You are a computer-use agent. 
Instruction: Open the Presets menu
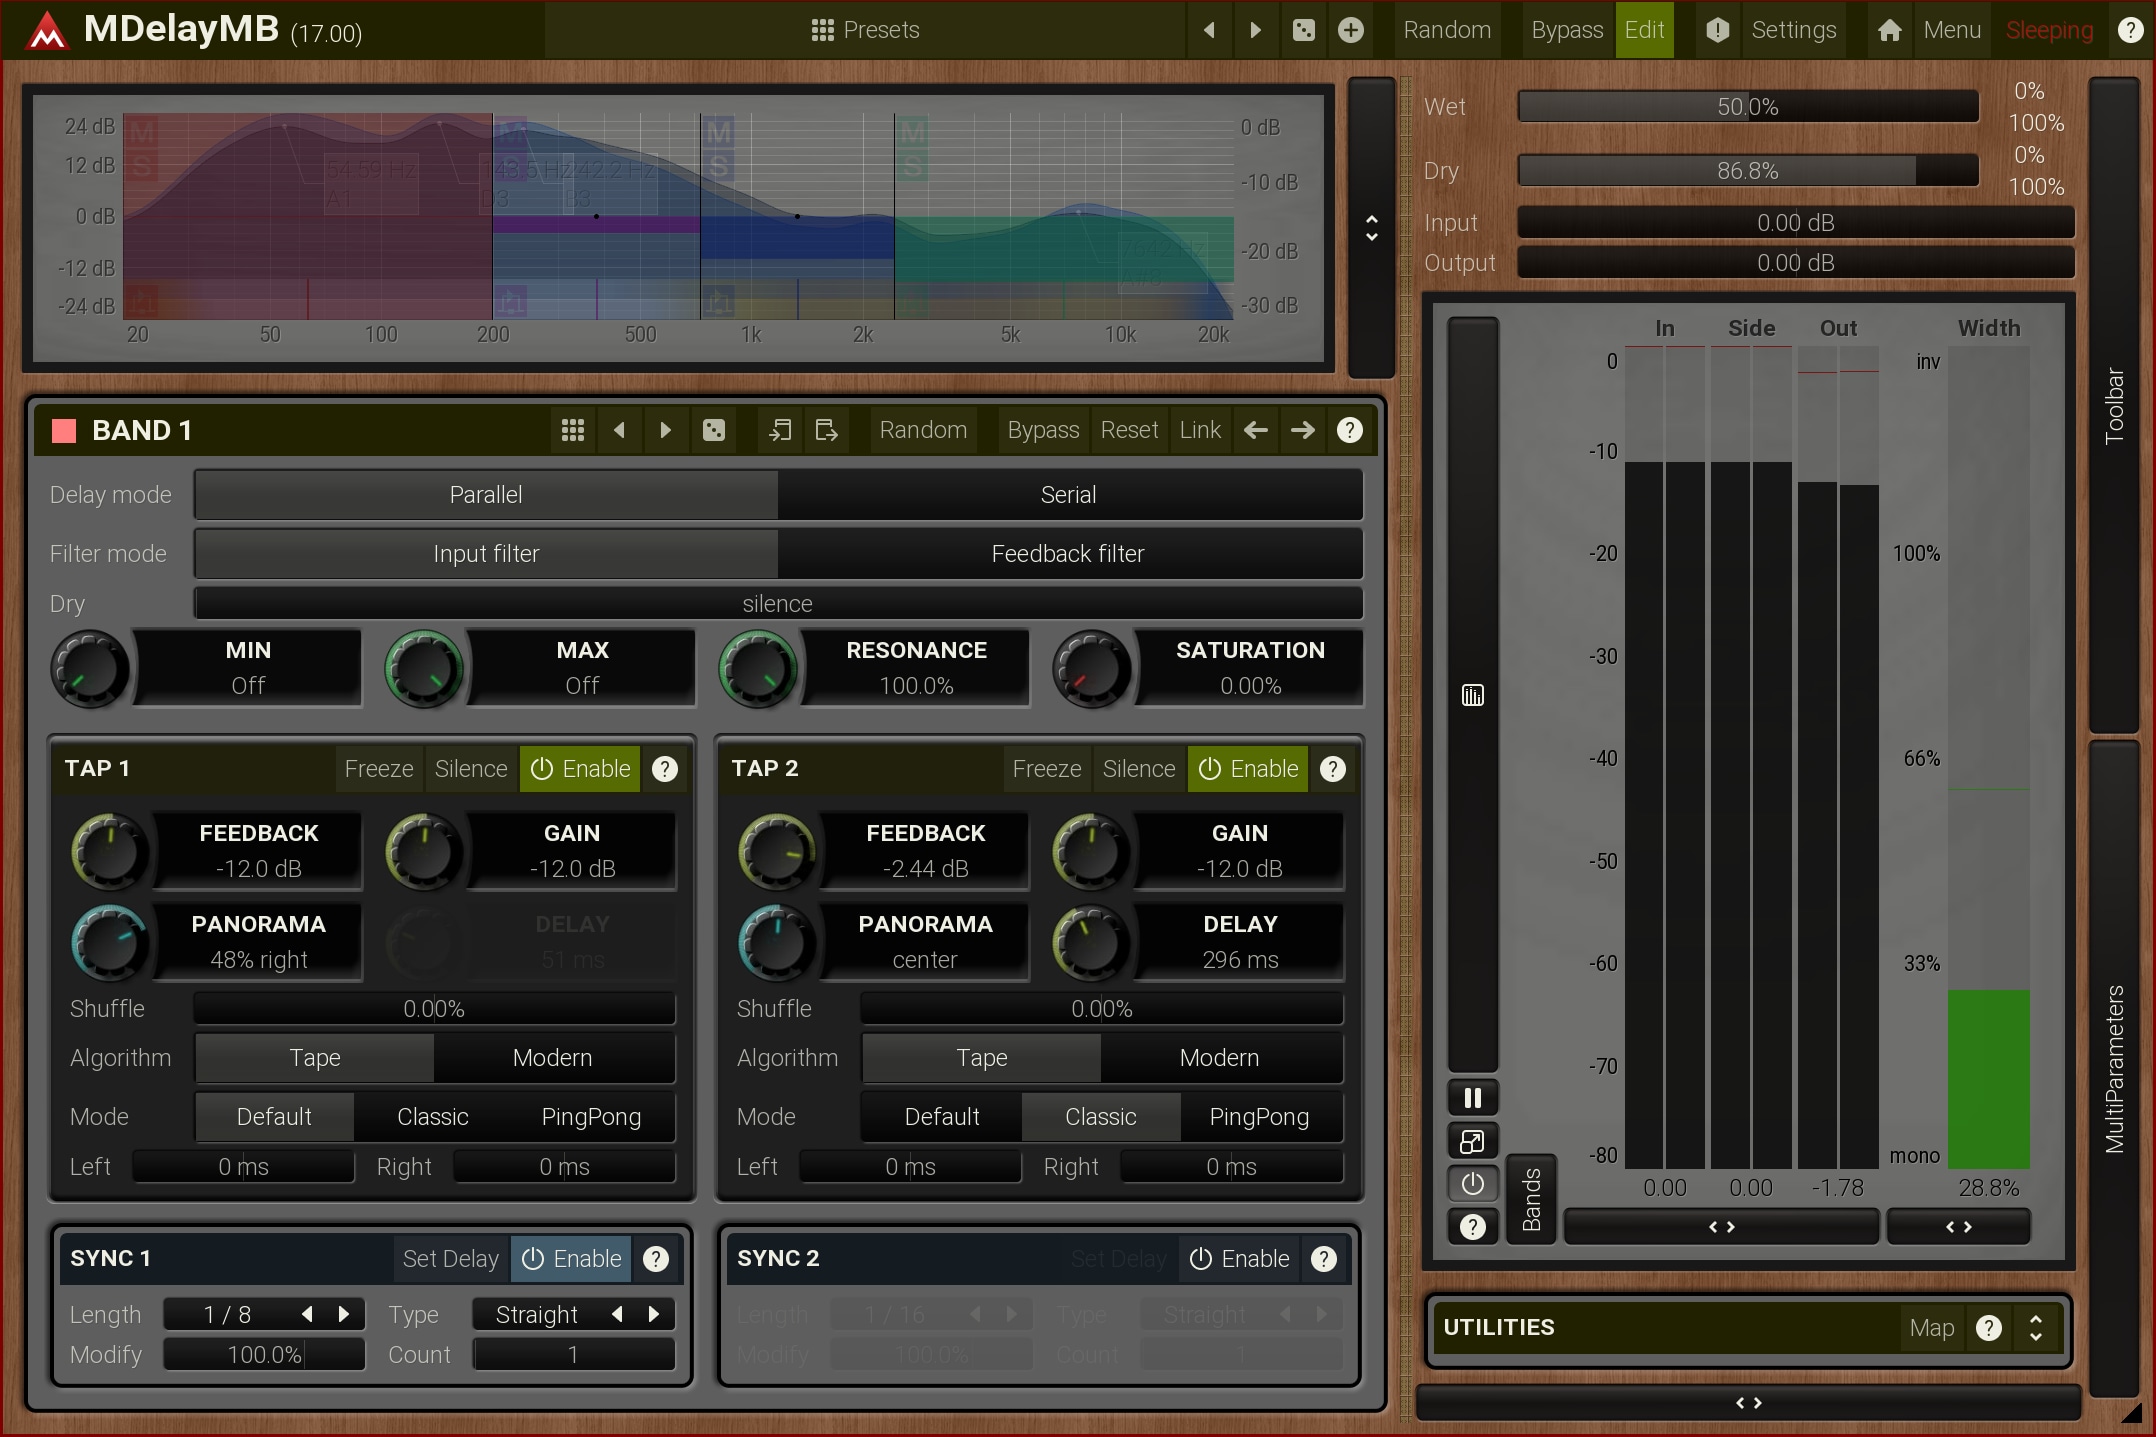click(865, 30)
